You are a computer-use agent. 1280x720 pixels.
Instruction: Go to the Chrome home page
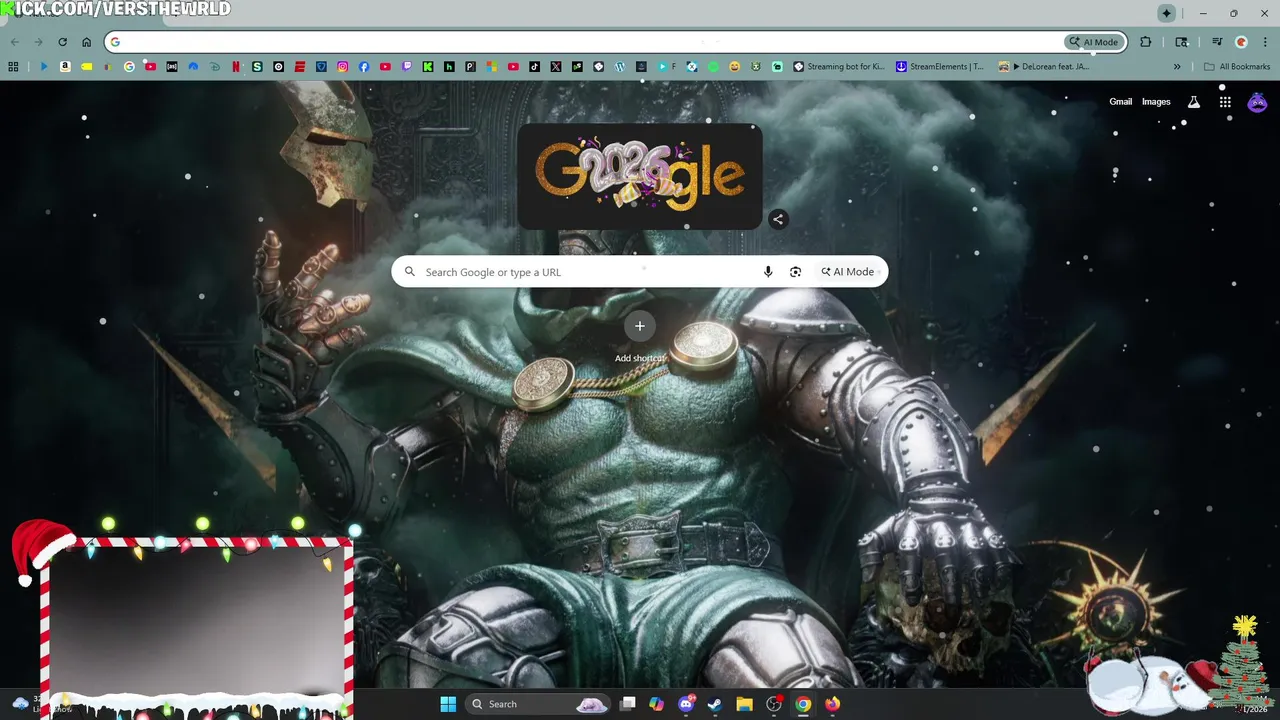click(x=86, y=42)
